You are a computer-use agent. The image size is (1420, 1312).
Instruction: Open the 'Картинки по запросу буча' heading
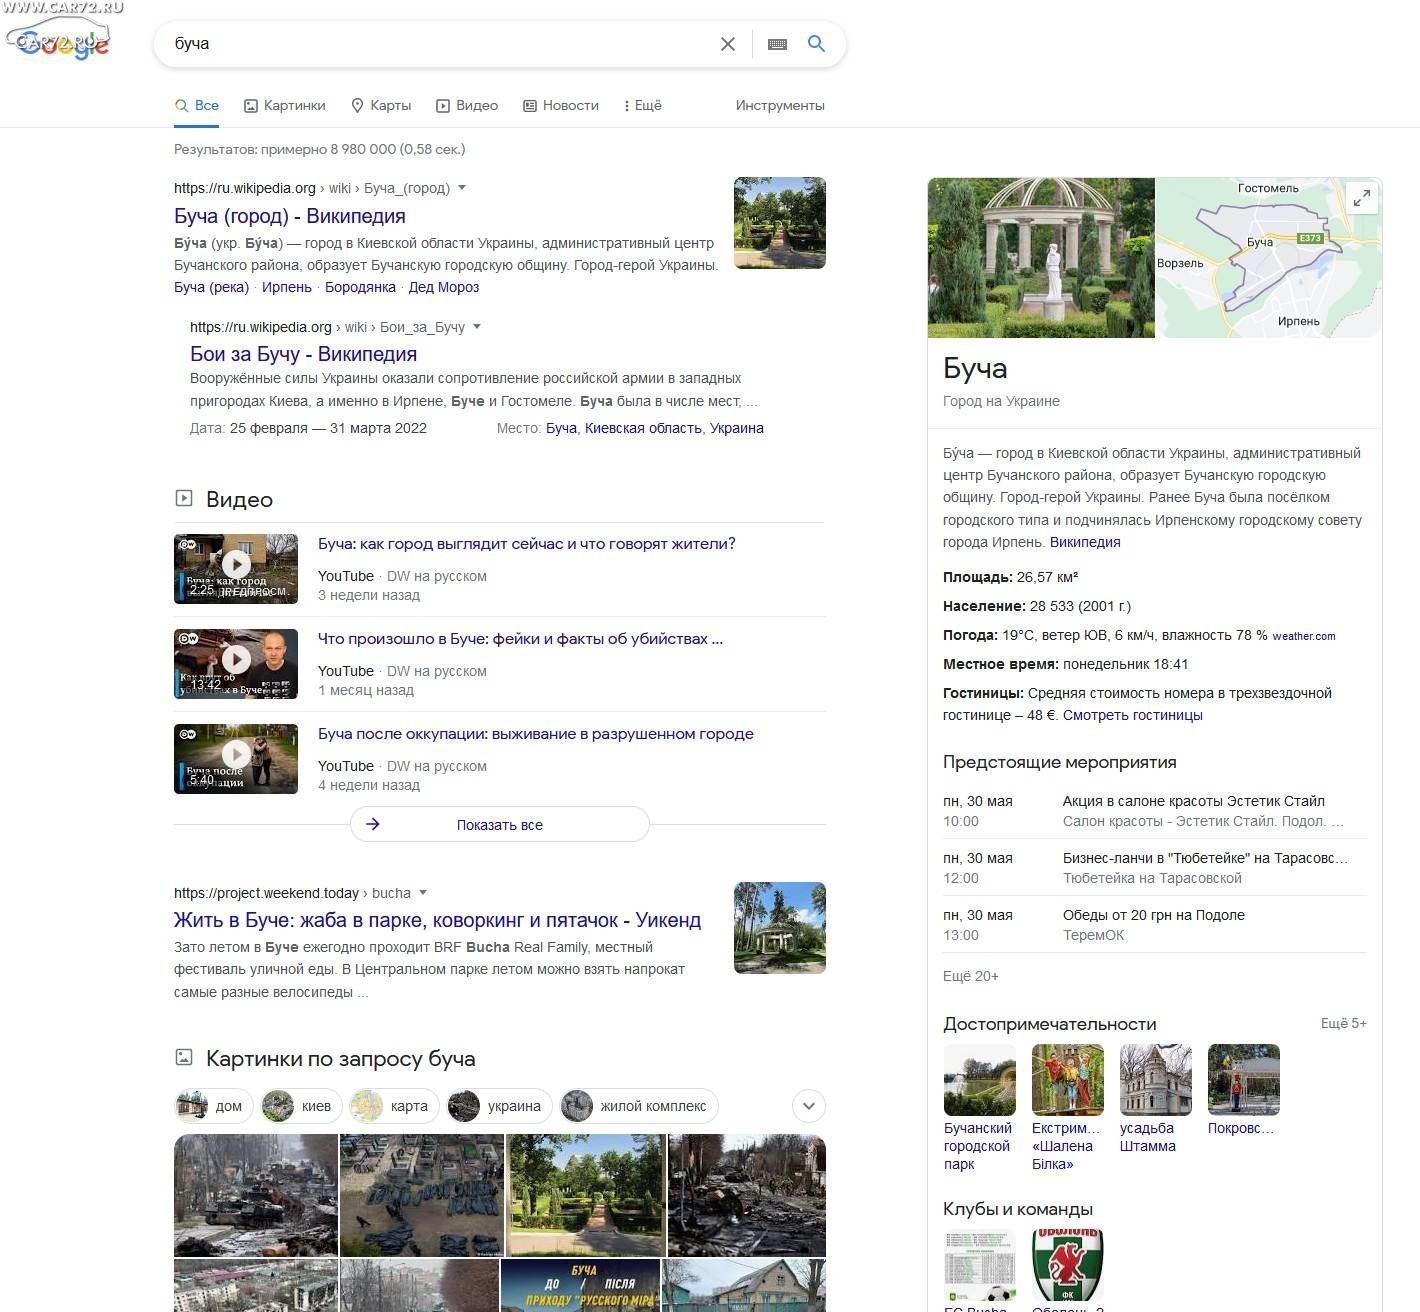pos(341,1059)
